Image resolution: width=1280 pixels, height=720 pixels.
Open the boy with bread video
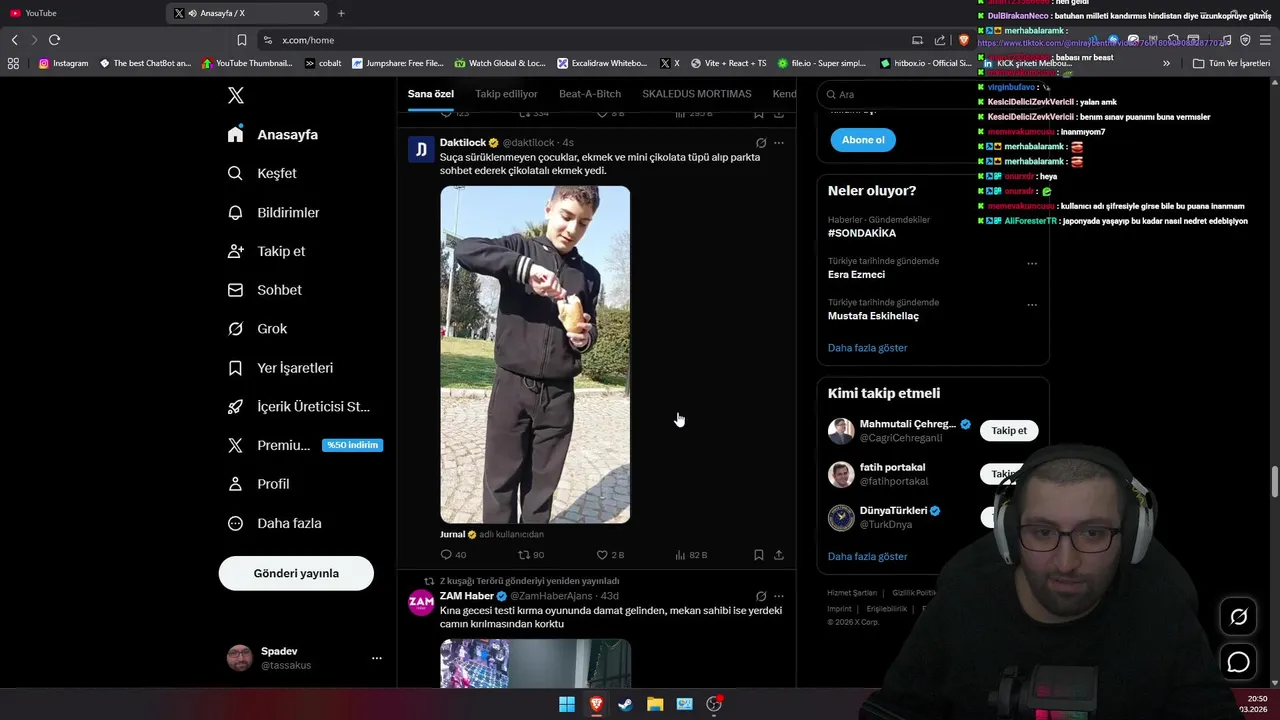[x=535, y=354]
